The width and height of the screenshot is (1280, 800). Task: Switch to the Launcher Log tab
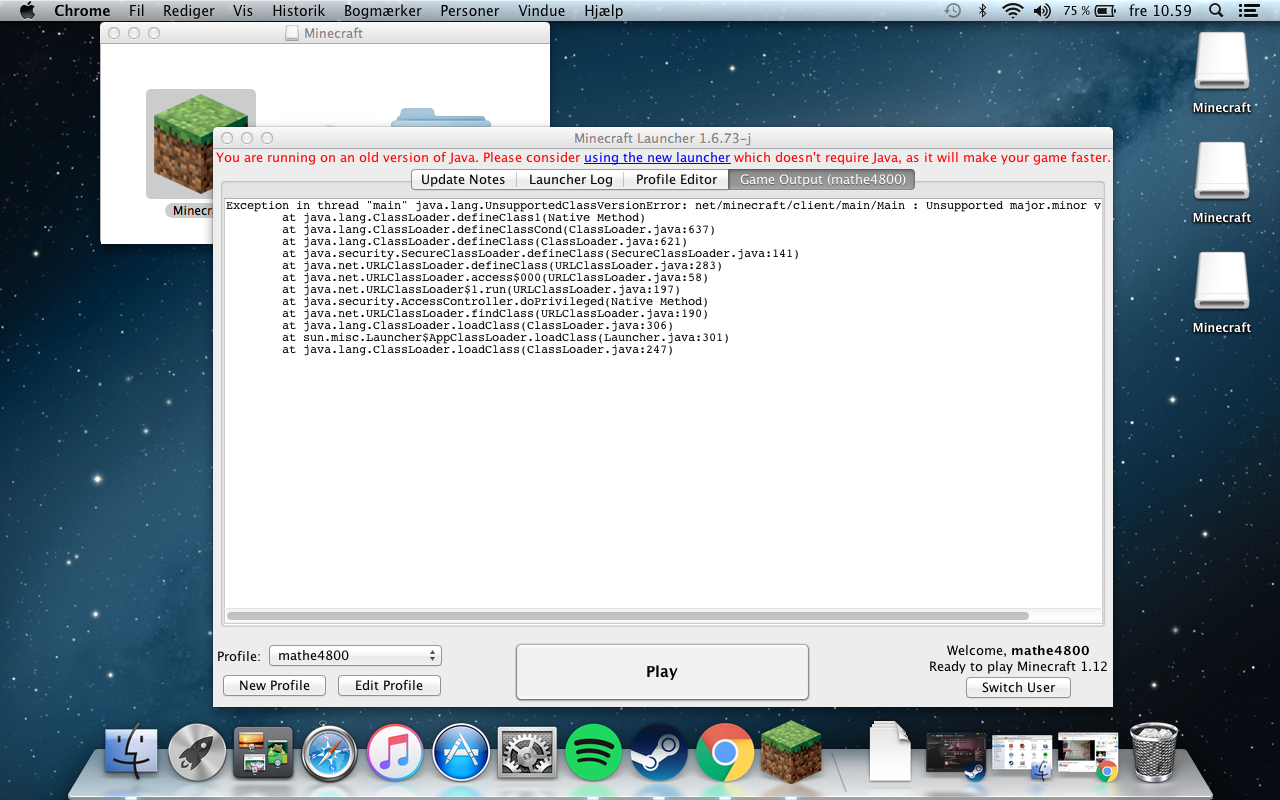(570, 179)
